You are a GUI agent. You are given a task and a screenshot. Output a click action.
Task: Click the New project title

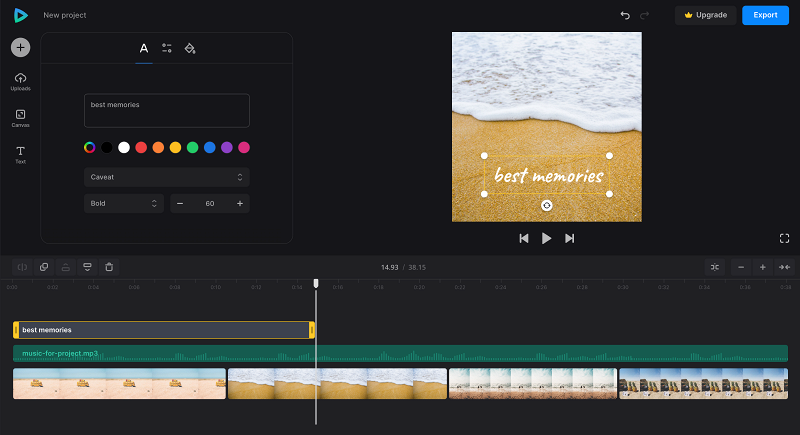[x=65, y=15]
